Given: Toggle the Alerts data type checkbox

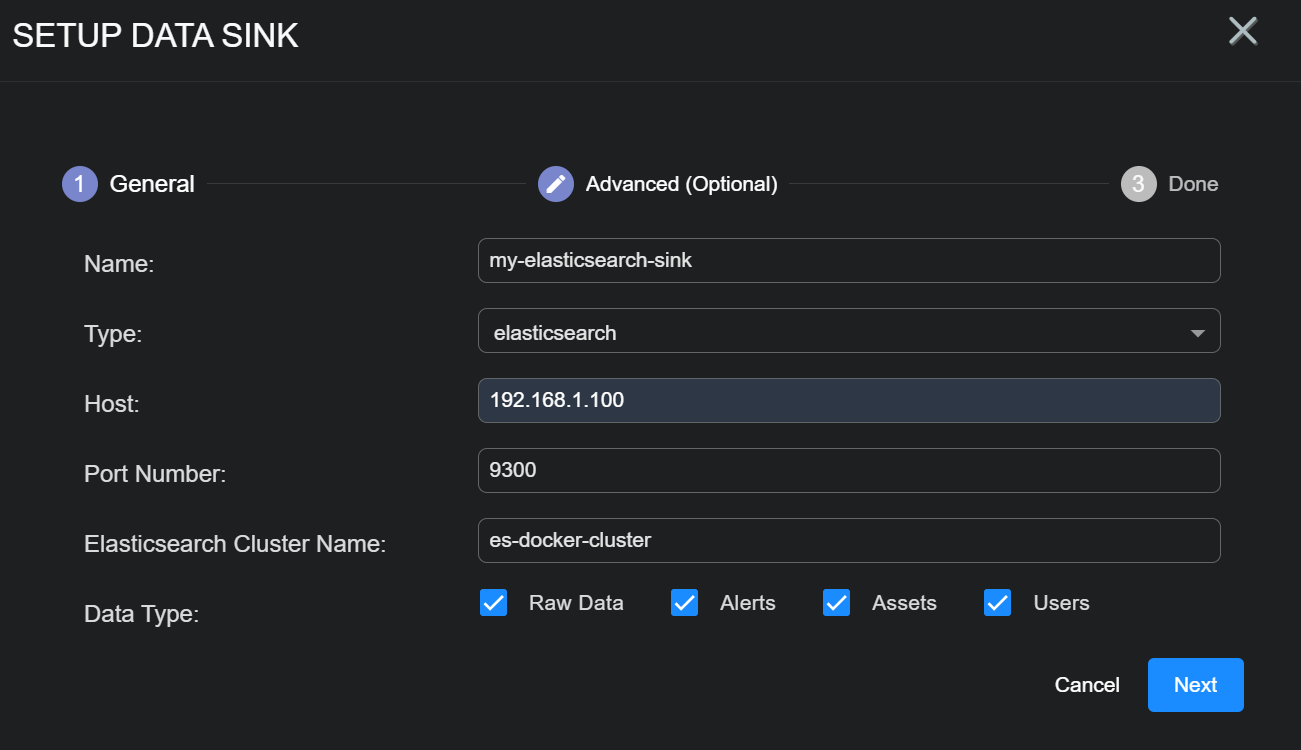Looking at the screenshot, I should [684, 603].
